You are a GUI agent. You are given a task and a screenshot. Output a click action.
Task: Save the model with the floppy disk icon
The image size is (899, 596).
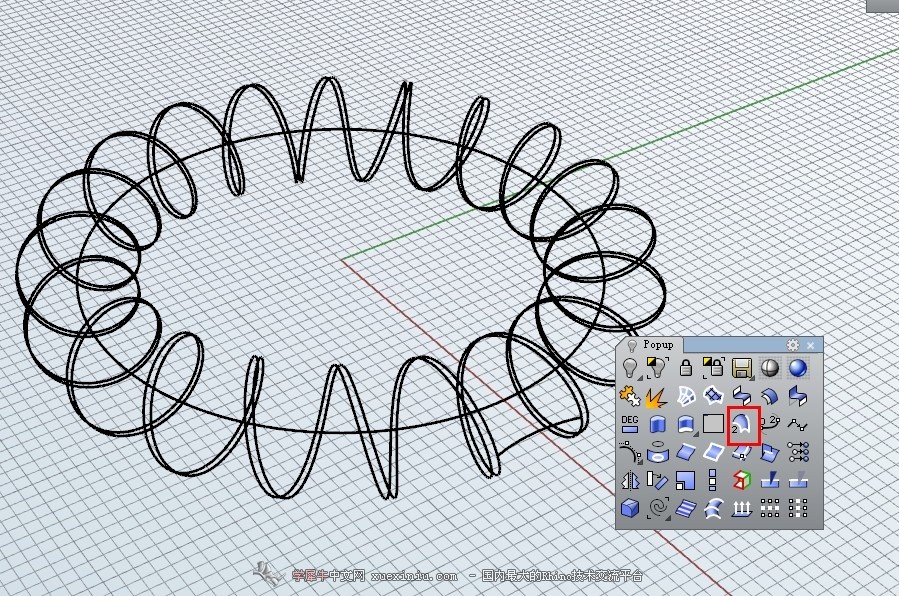tap(742, 368)
